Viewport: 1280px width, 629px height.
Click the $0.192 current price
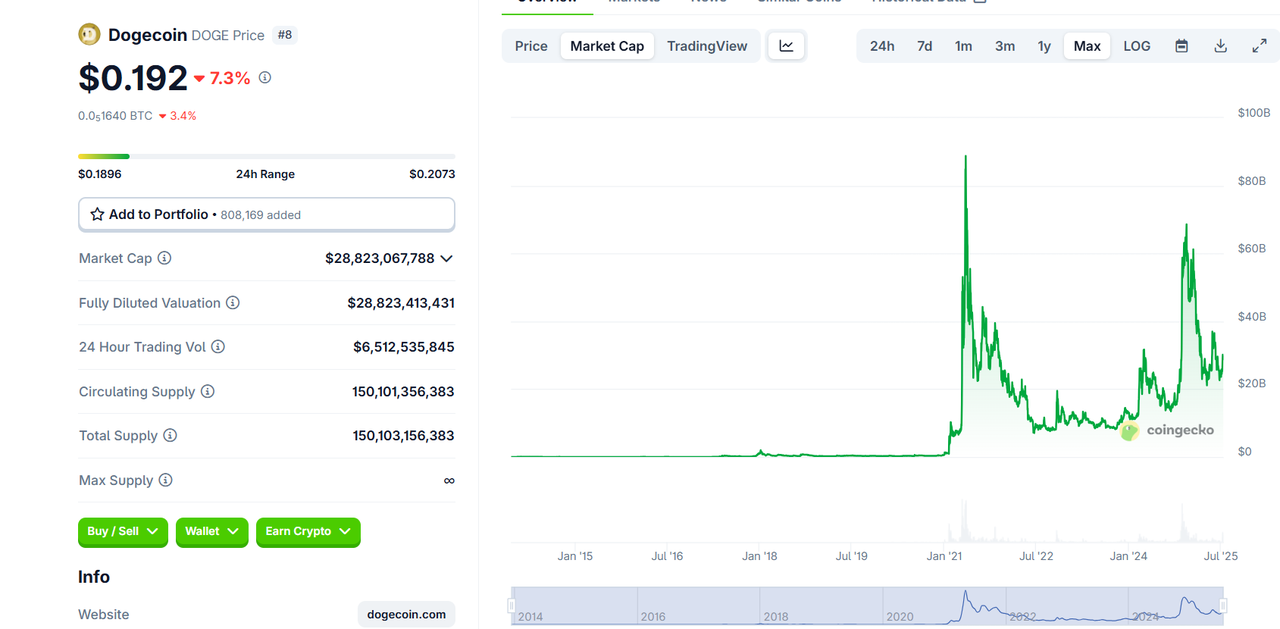pyautogui.click(x=133, y=78)
